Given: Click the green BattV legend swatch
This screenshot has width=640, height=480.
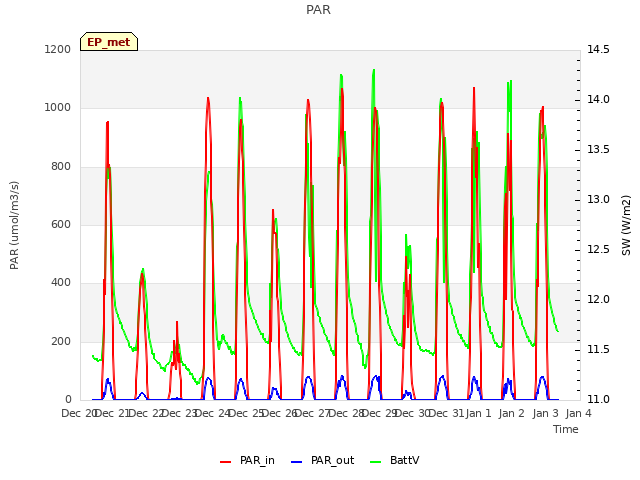Looking at the screenshot, I should [x=376, y=462].
